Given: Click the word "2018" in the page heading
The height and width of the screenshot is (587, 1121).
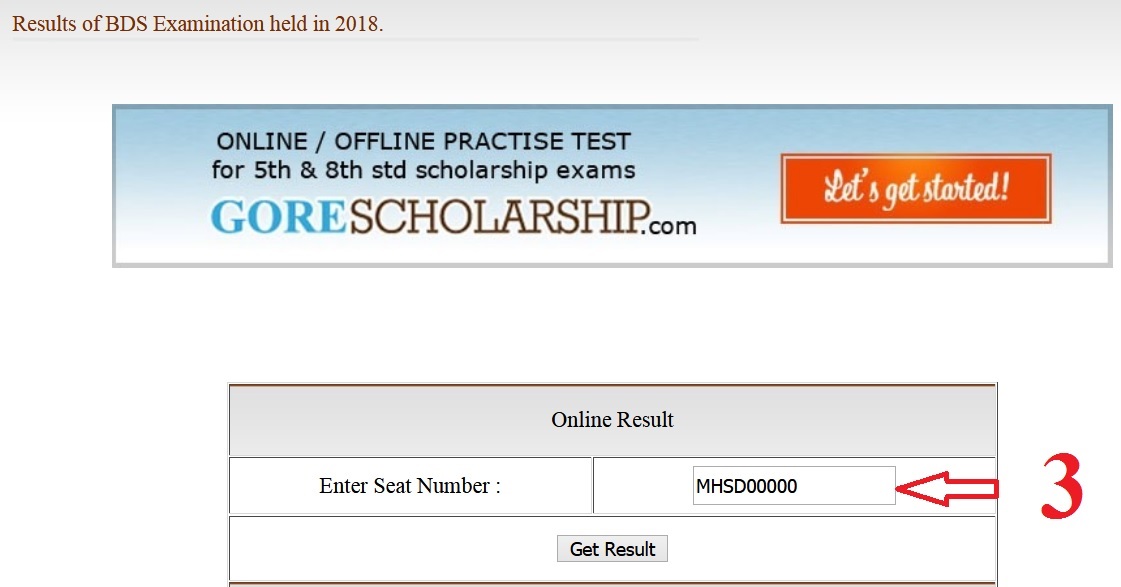Looking at the screenshot, I should coord(358,23).
